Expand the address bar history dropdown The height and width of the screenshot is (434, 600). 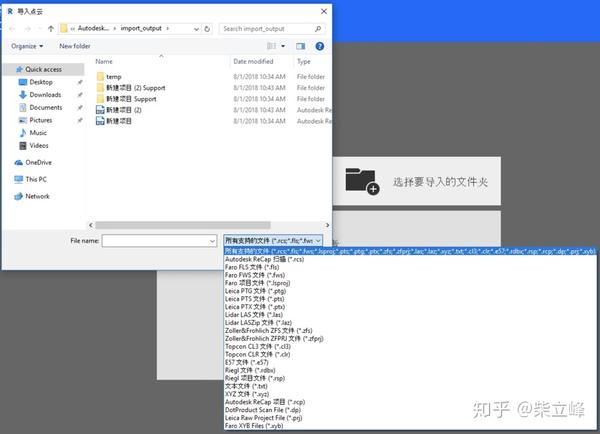click(196, 29)
